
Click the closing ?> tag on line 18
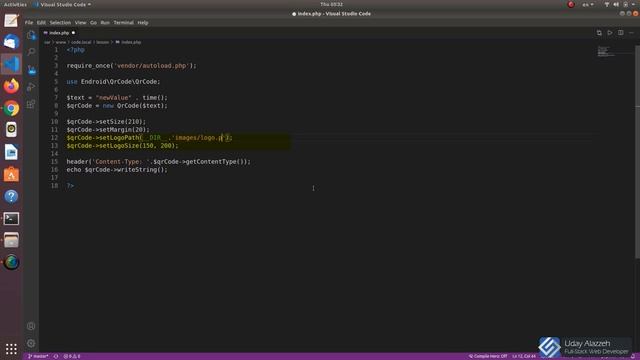pos(70,186)
